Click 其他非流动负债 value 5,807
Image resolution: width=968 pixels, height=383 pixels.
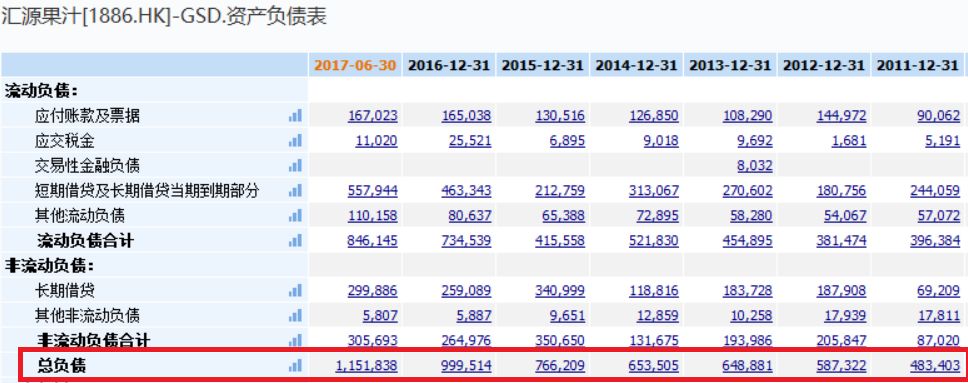tap(380, 316)
